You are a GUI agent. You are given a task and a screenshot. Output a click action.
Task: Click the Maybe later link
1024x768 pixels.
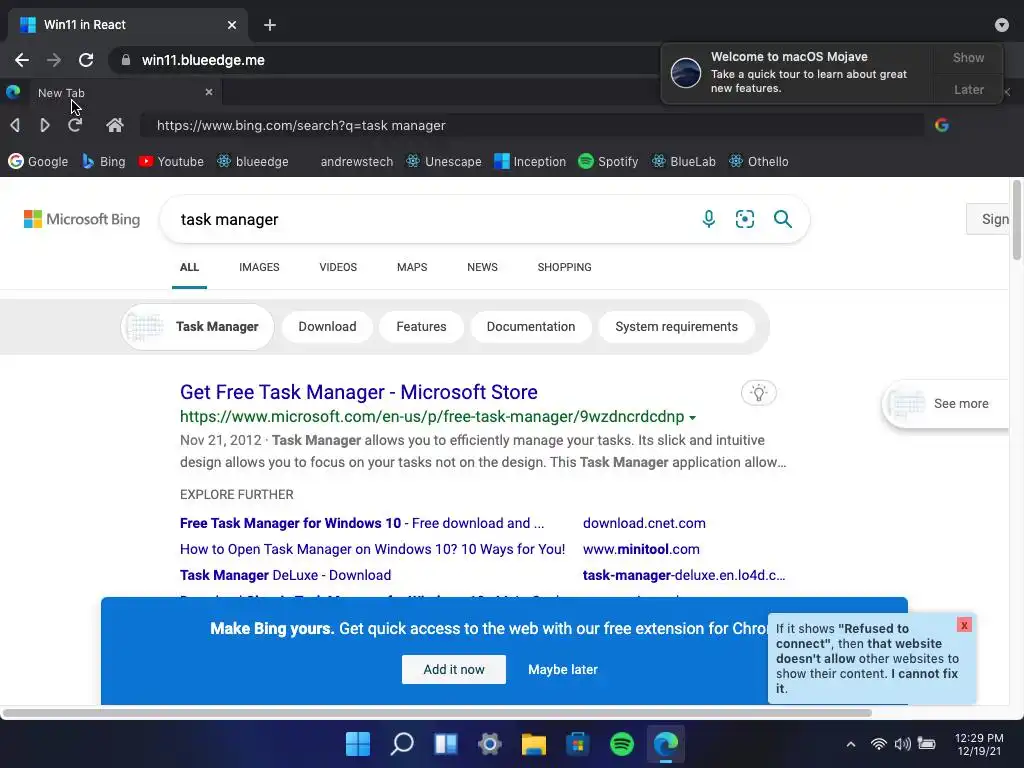563,669
